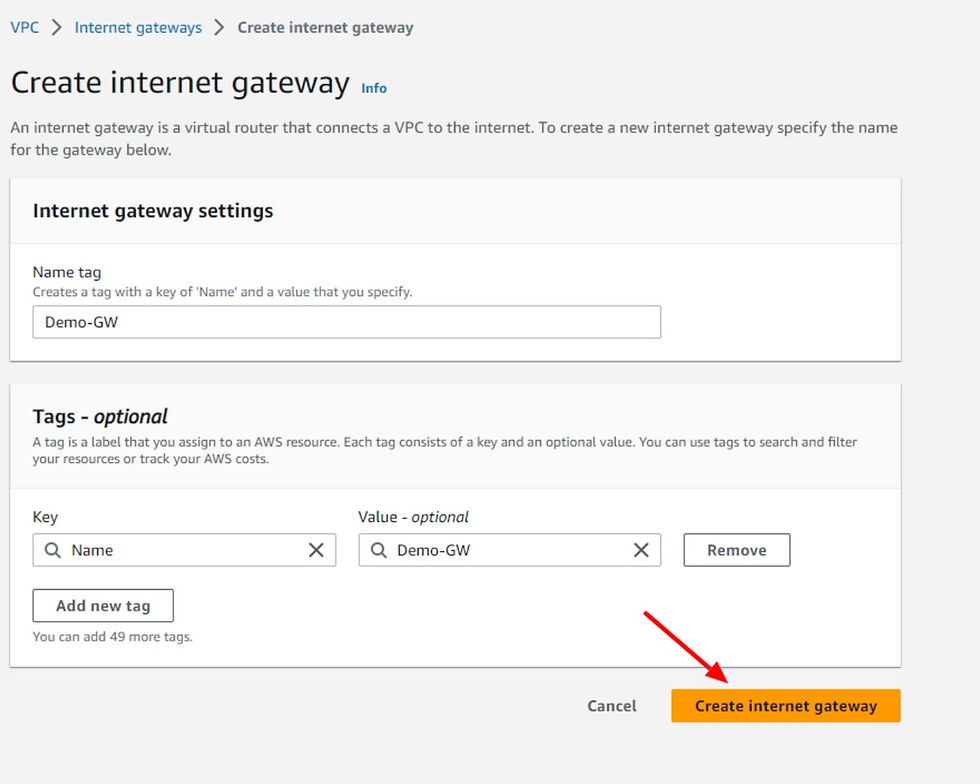Click the search icon in Value field
The height and width of the screenshot is (784, 980).
click(x=379, y=550)
